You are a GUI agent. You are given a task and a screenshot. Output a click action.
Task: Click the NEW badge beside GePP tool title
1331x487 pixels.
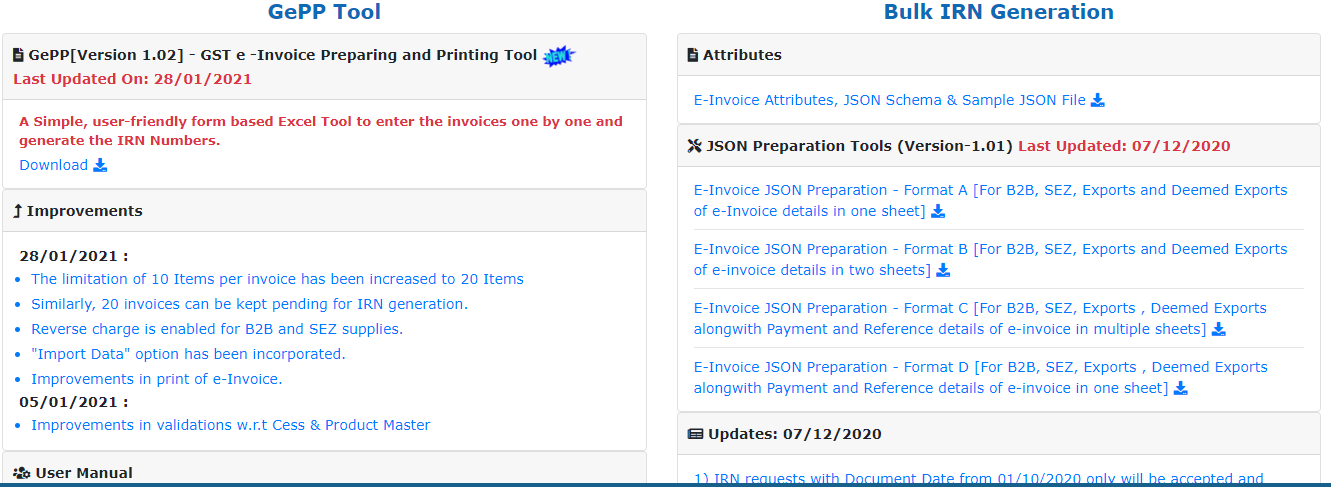[559, 56]
